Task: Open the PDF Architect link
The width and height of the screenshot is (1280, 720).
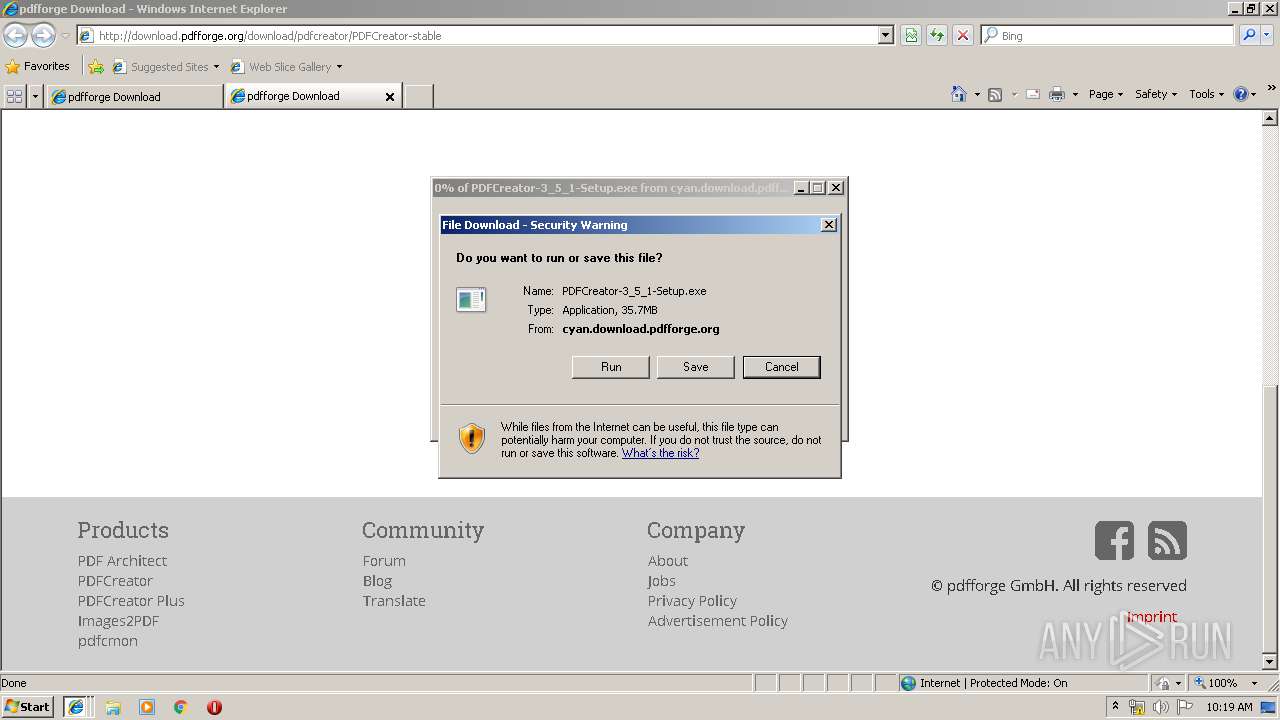Action: coord(122,561)
